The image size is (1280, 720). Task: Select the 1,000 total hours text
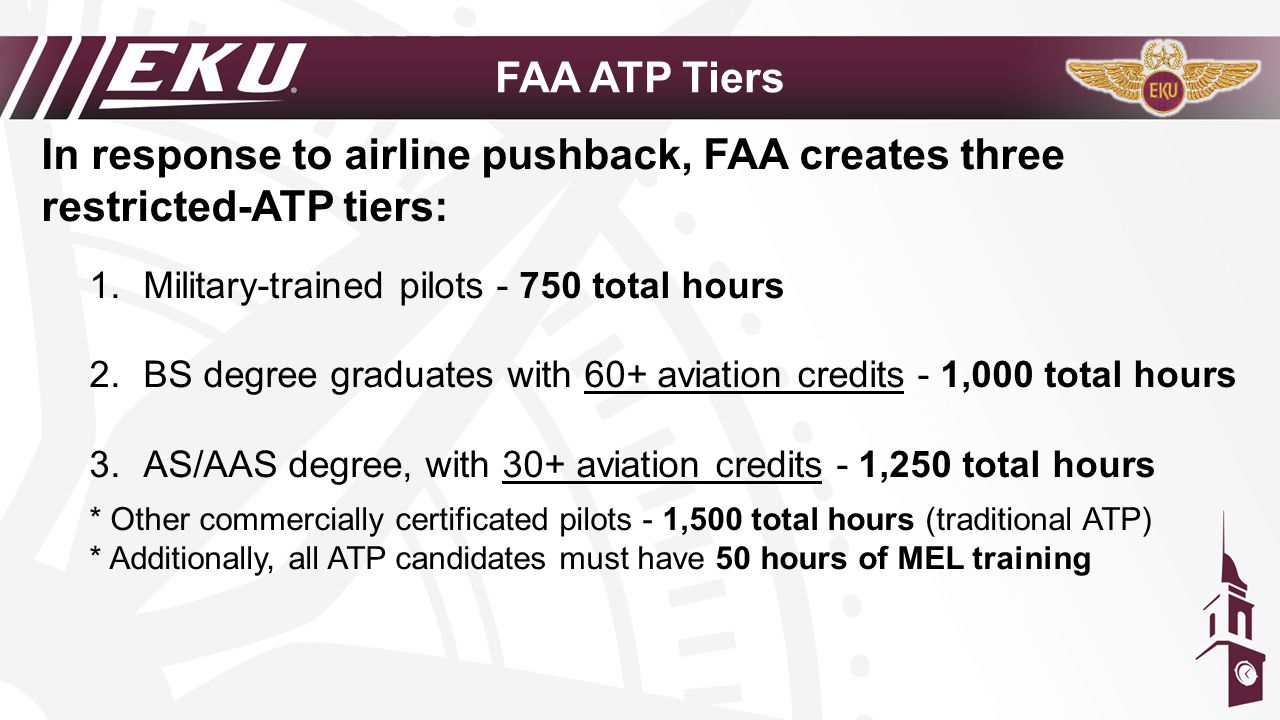(1089, 376)
